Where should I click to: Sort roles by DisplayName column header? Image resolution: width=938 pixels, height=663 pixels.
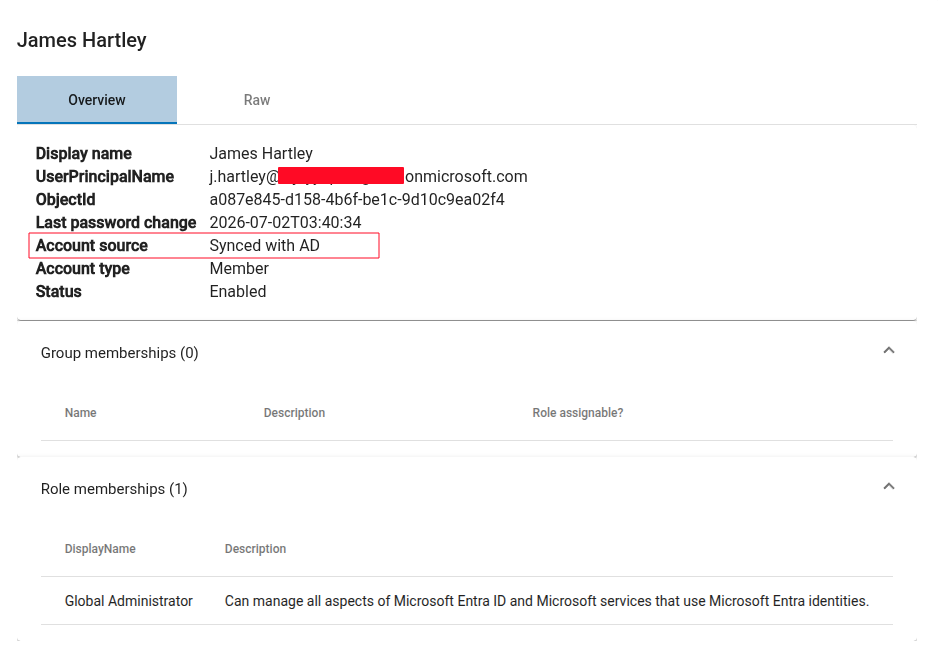[x=100, y=549]
